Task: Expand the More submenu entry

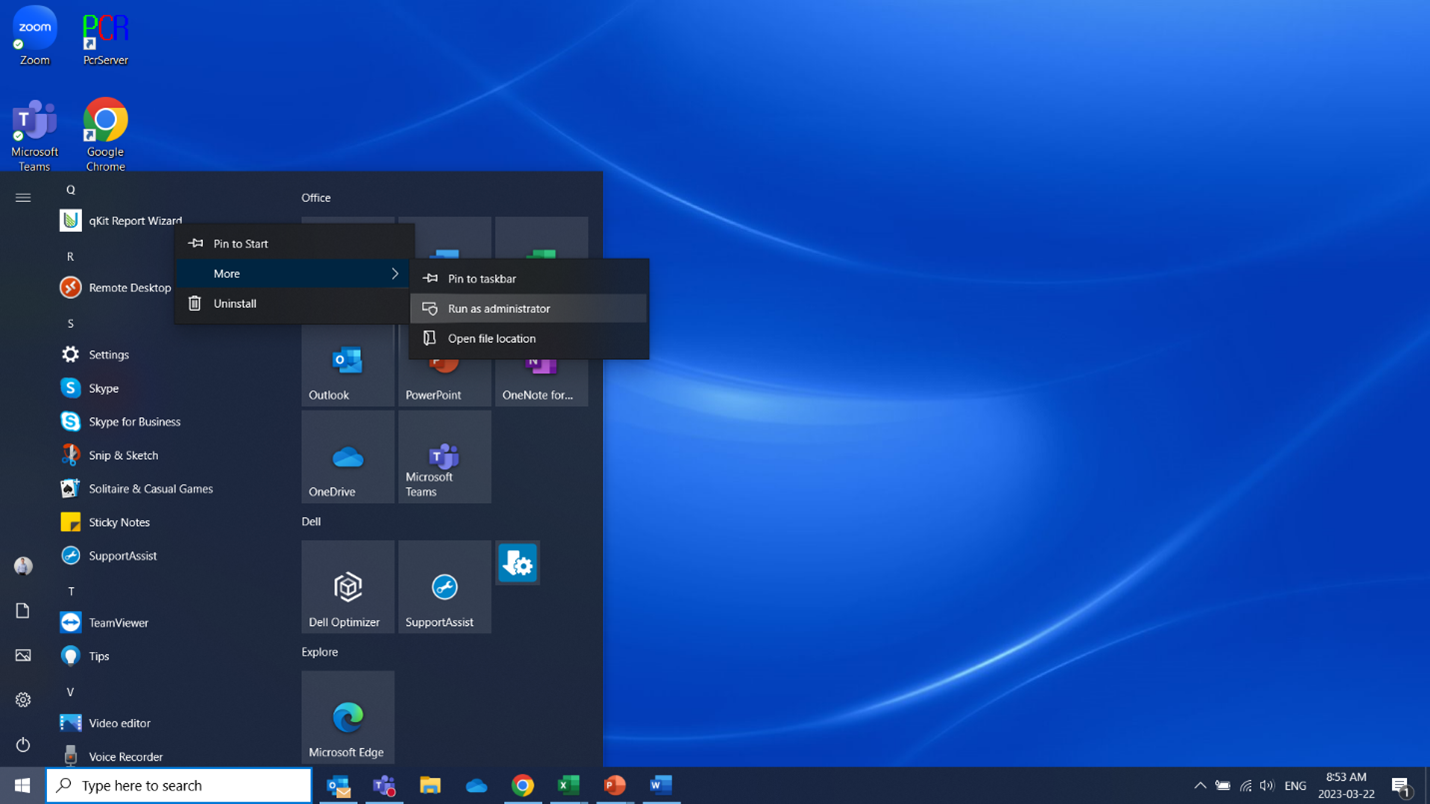Action: click(294, 273)
